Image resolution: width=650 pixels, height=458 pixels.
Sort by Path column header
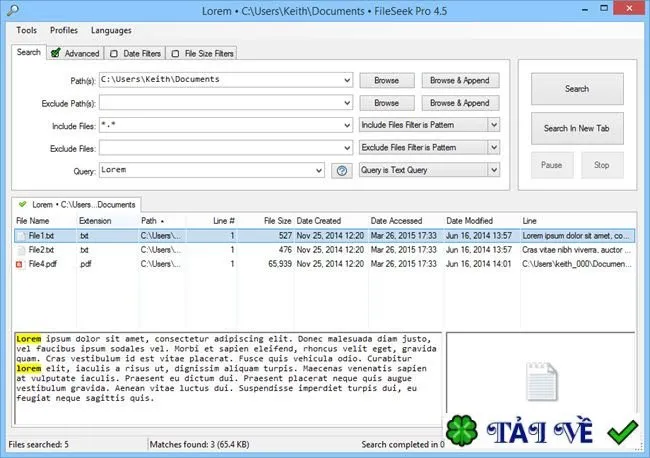tap(162, 221)
